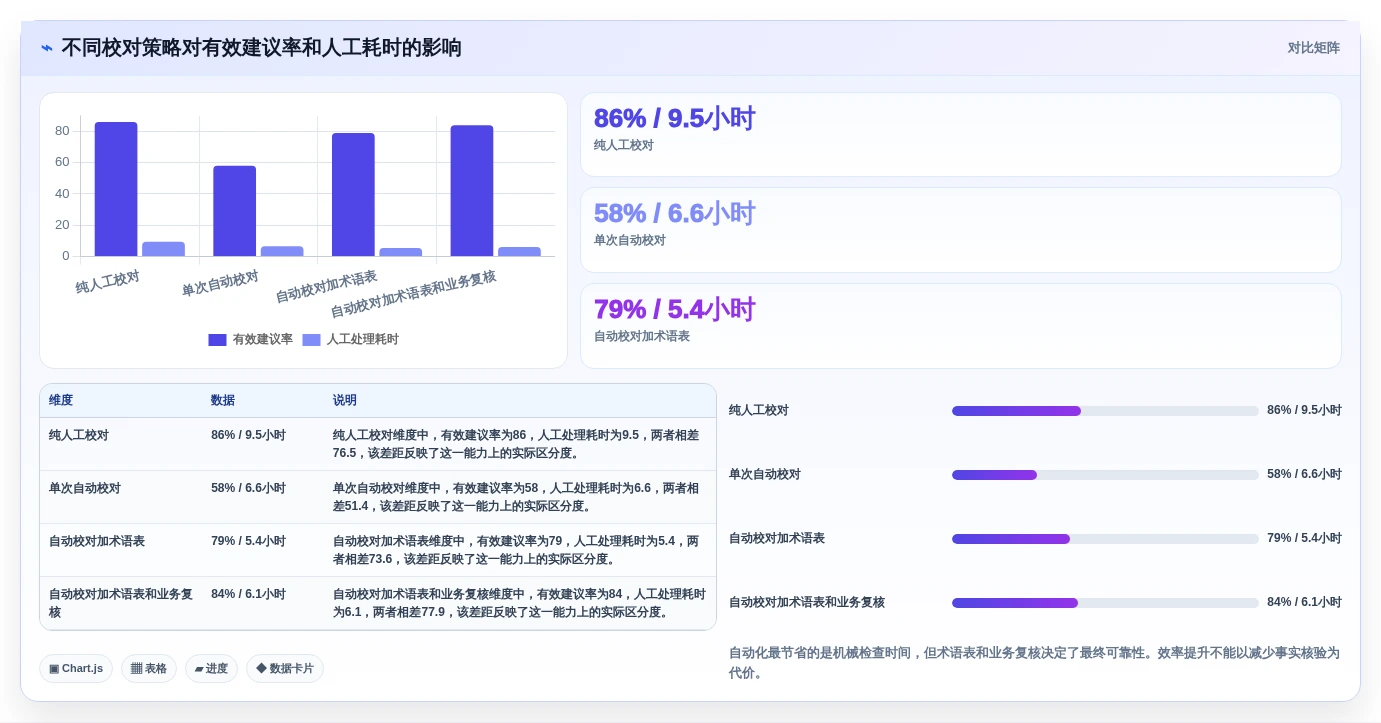Image resolution: width=1381 pixels, height=723 pixels.
Task: Click the 进度 tag chip
Action: 211,668
